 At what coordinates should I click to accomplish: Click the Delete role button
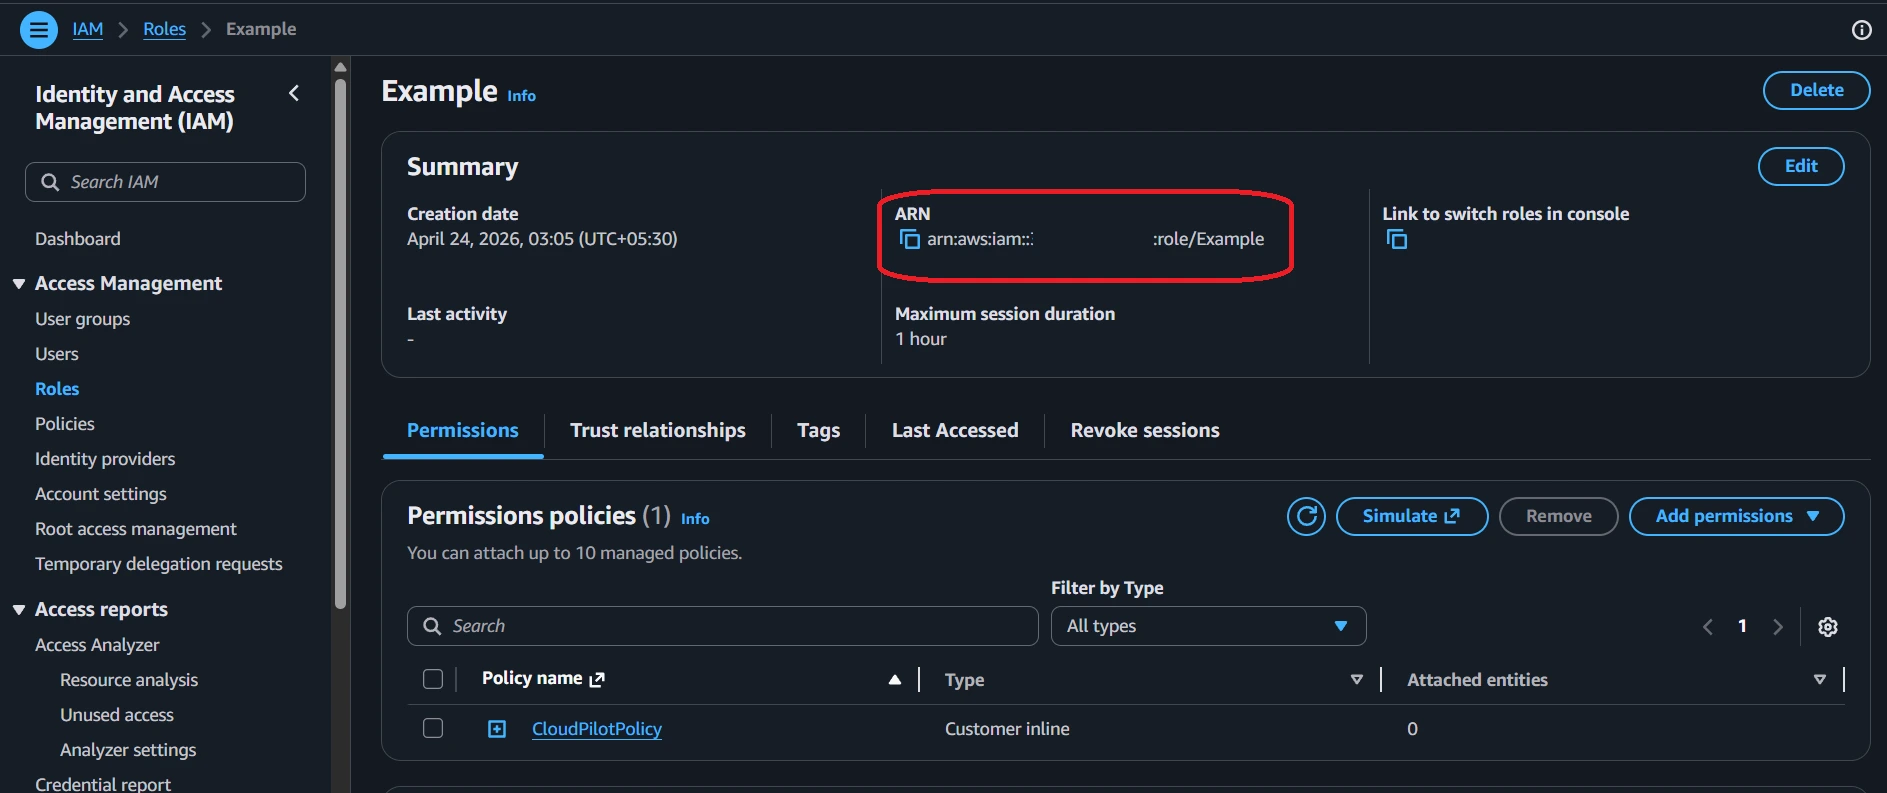(1816, 90)
